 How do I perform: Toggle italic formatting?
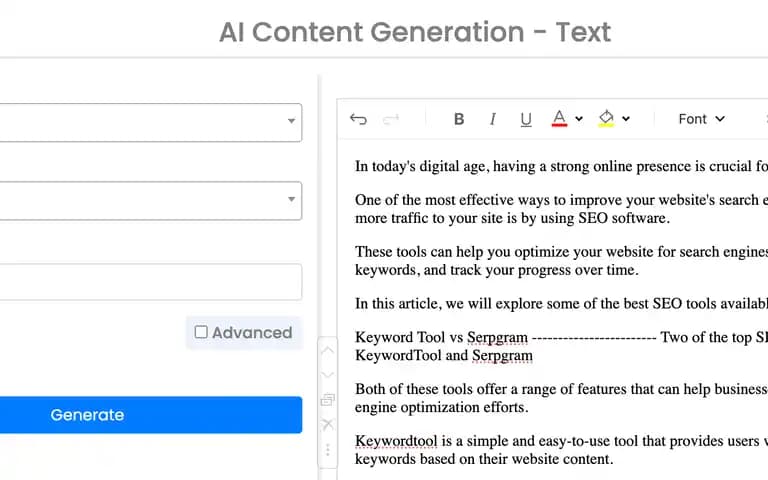(x=493, y=119)
